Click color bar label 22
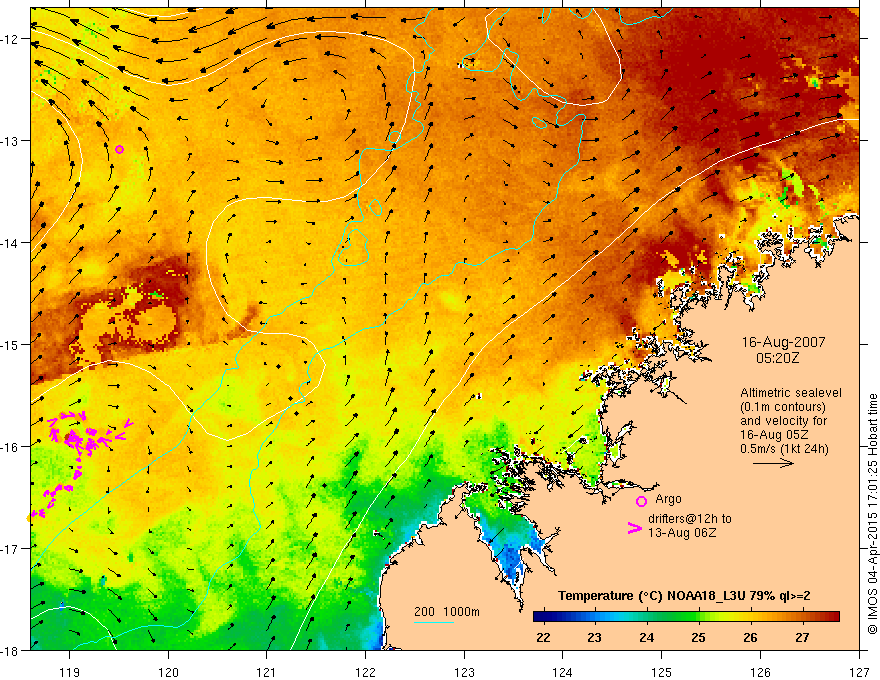 (543, 637)
